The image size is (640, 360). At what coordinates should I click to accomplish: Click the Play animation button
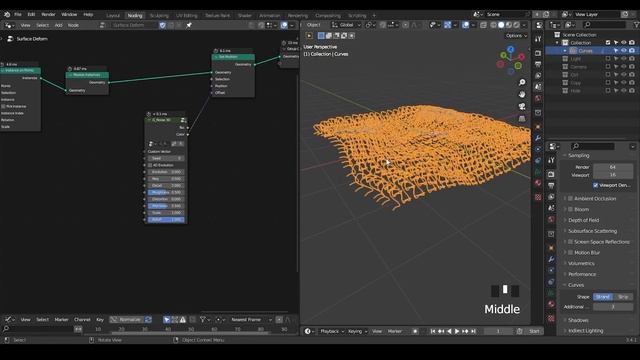(x=457, y=331)
